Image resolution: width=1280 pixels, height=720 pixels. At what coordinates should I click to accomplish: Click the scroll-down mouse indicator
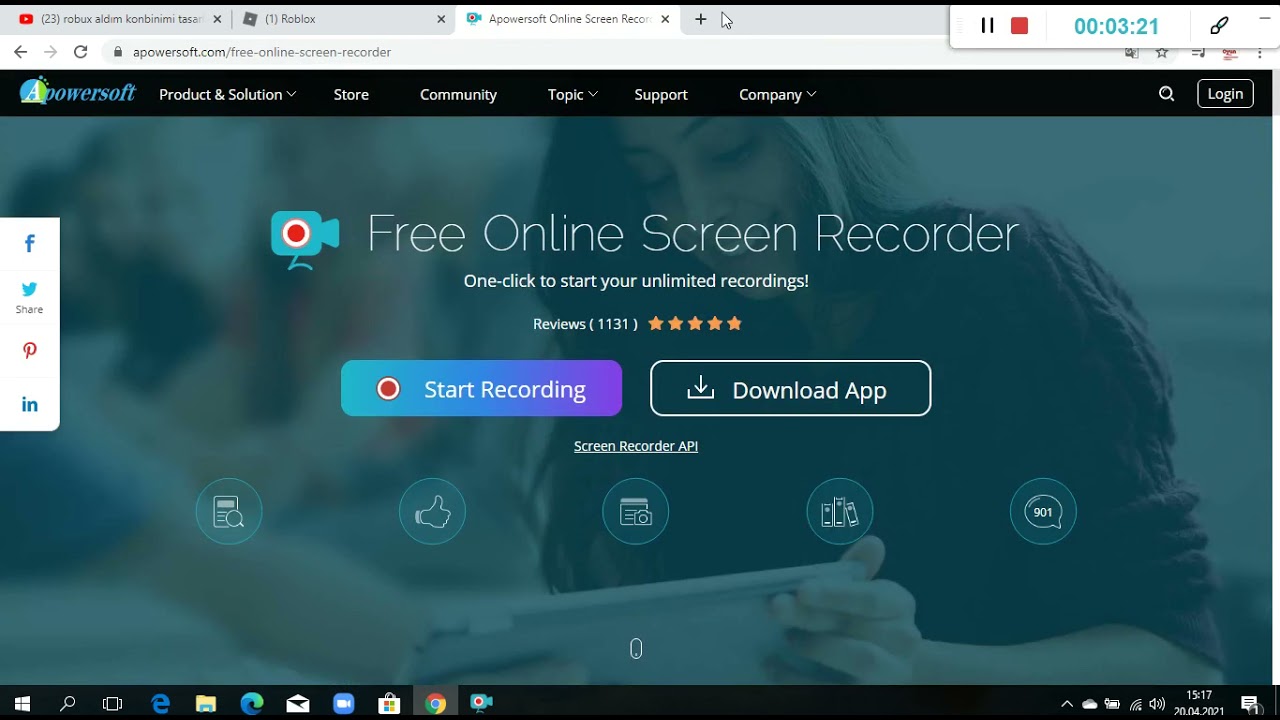pos(636,649)
